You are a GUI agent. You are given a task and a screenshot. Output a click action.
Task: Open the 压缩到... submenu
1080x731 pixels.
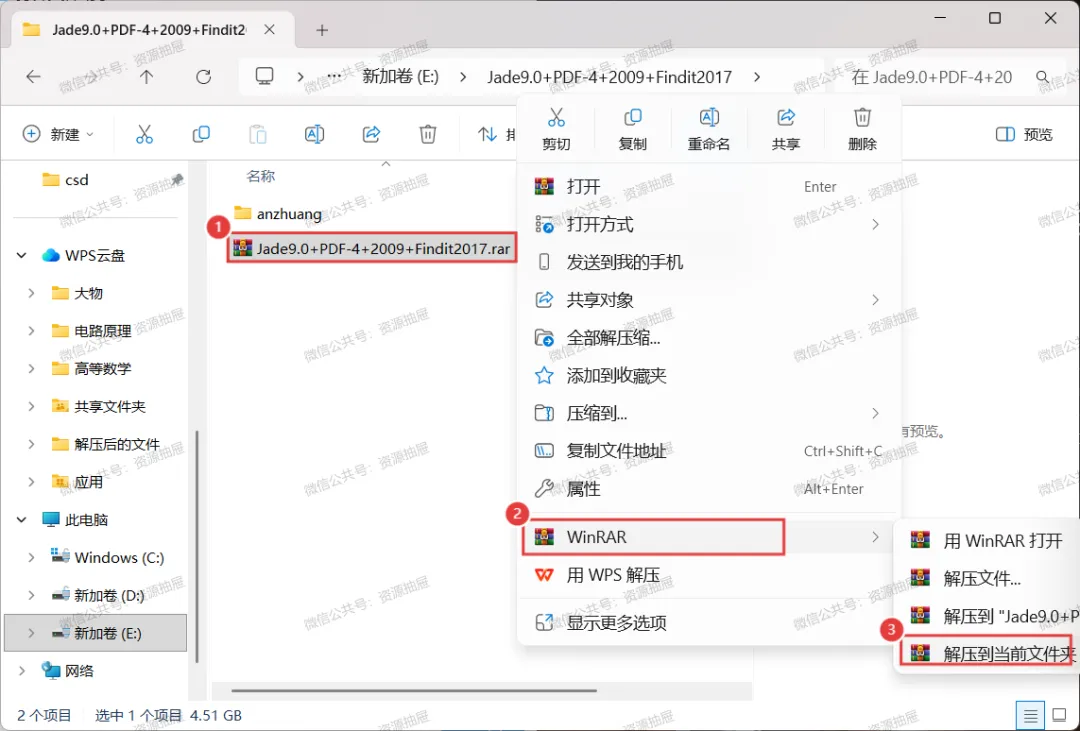(708, 413)
